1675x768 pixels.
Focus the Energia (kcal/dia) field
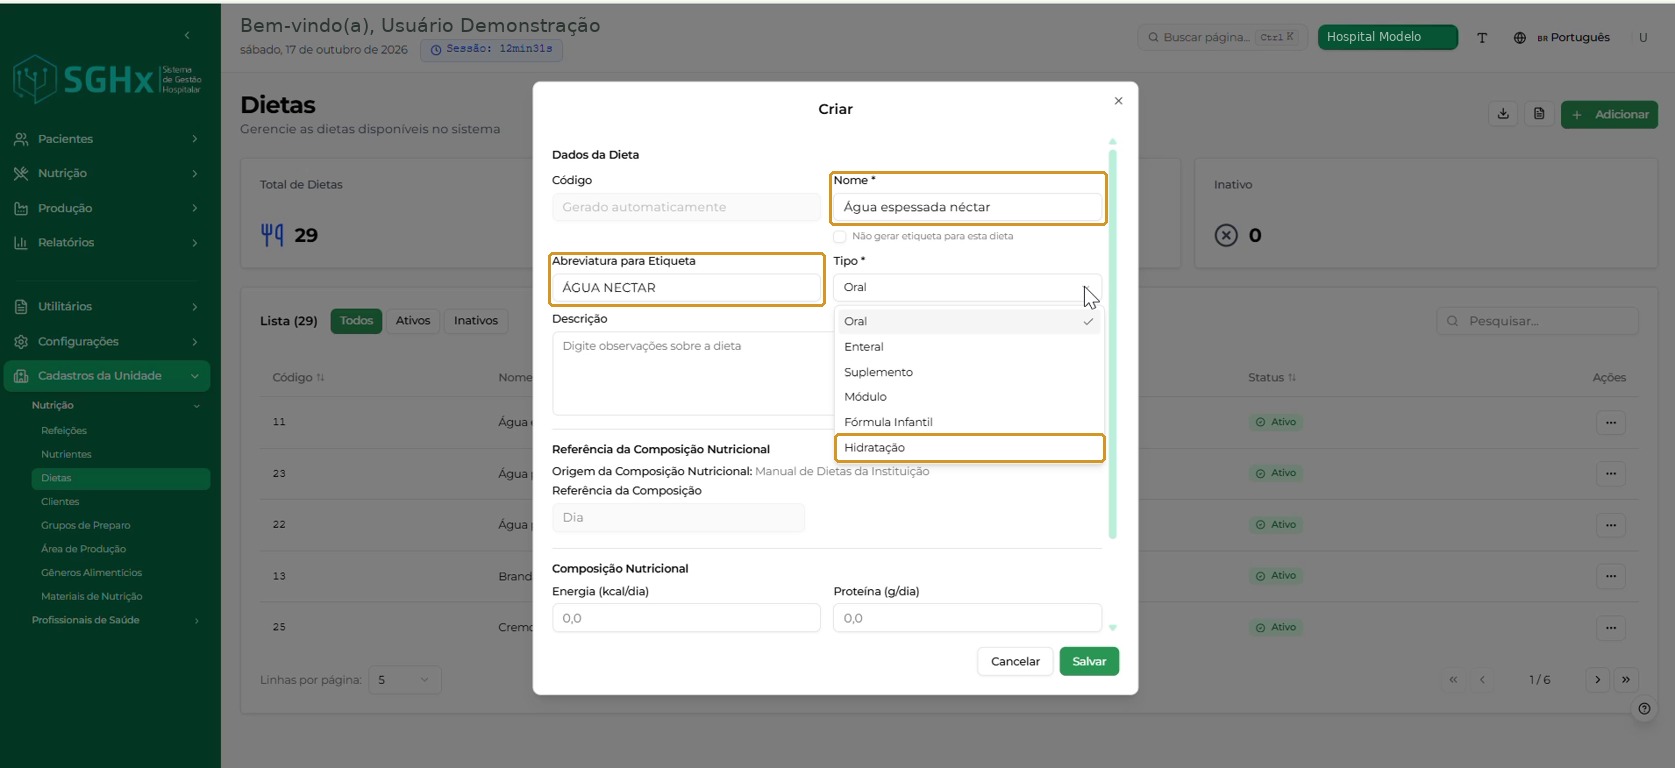coord(686,618)
